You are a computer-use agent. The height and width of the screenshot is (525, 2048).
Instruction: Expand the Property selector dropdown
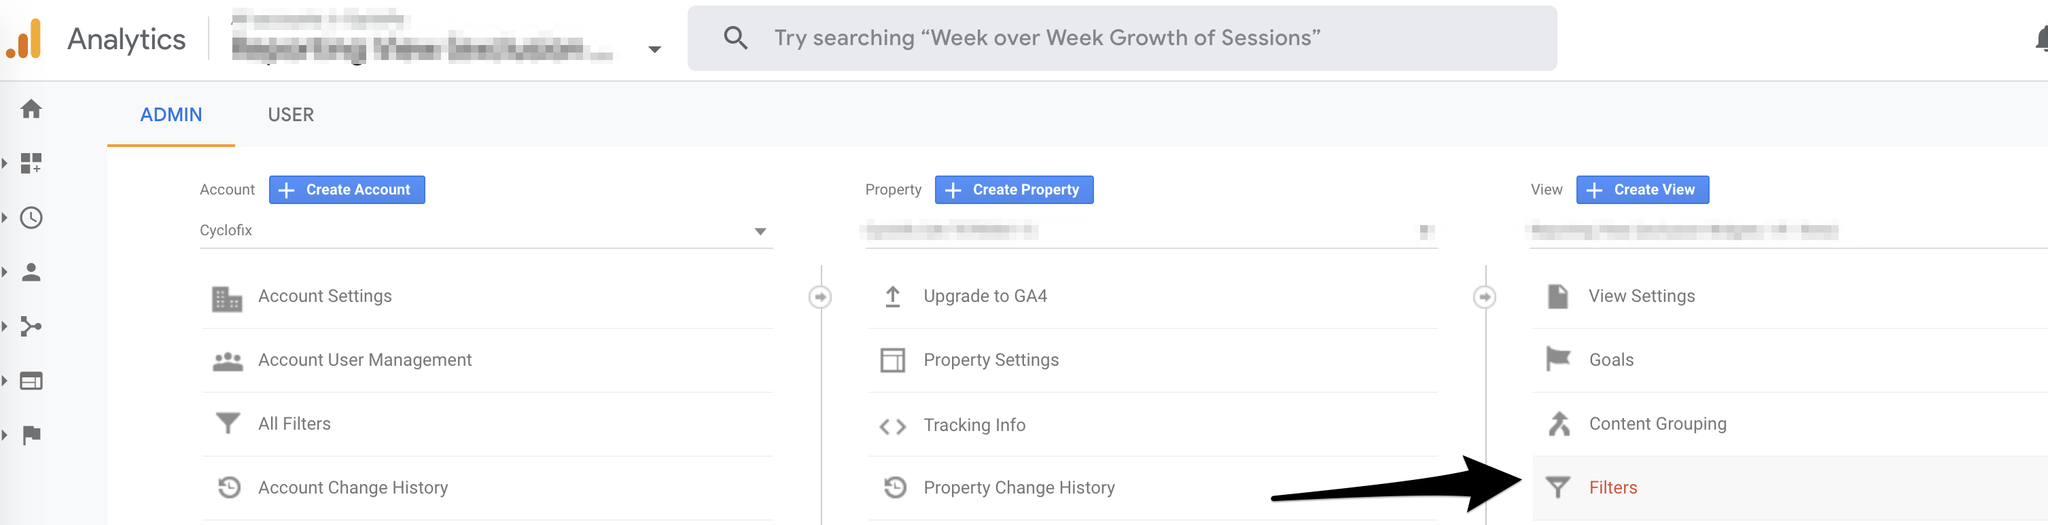click(1151, 231)
